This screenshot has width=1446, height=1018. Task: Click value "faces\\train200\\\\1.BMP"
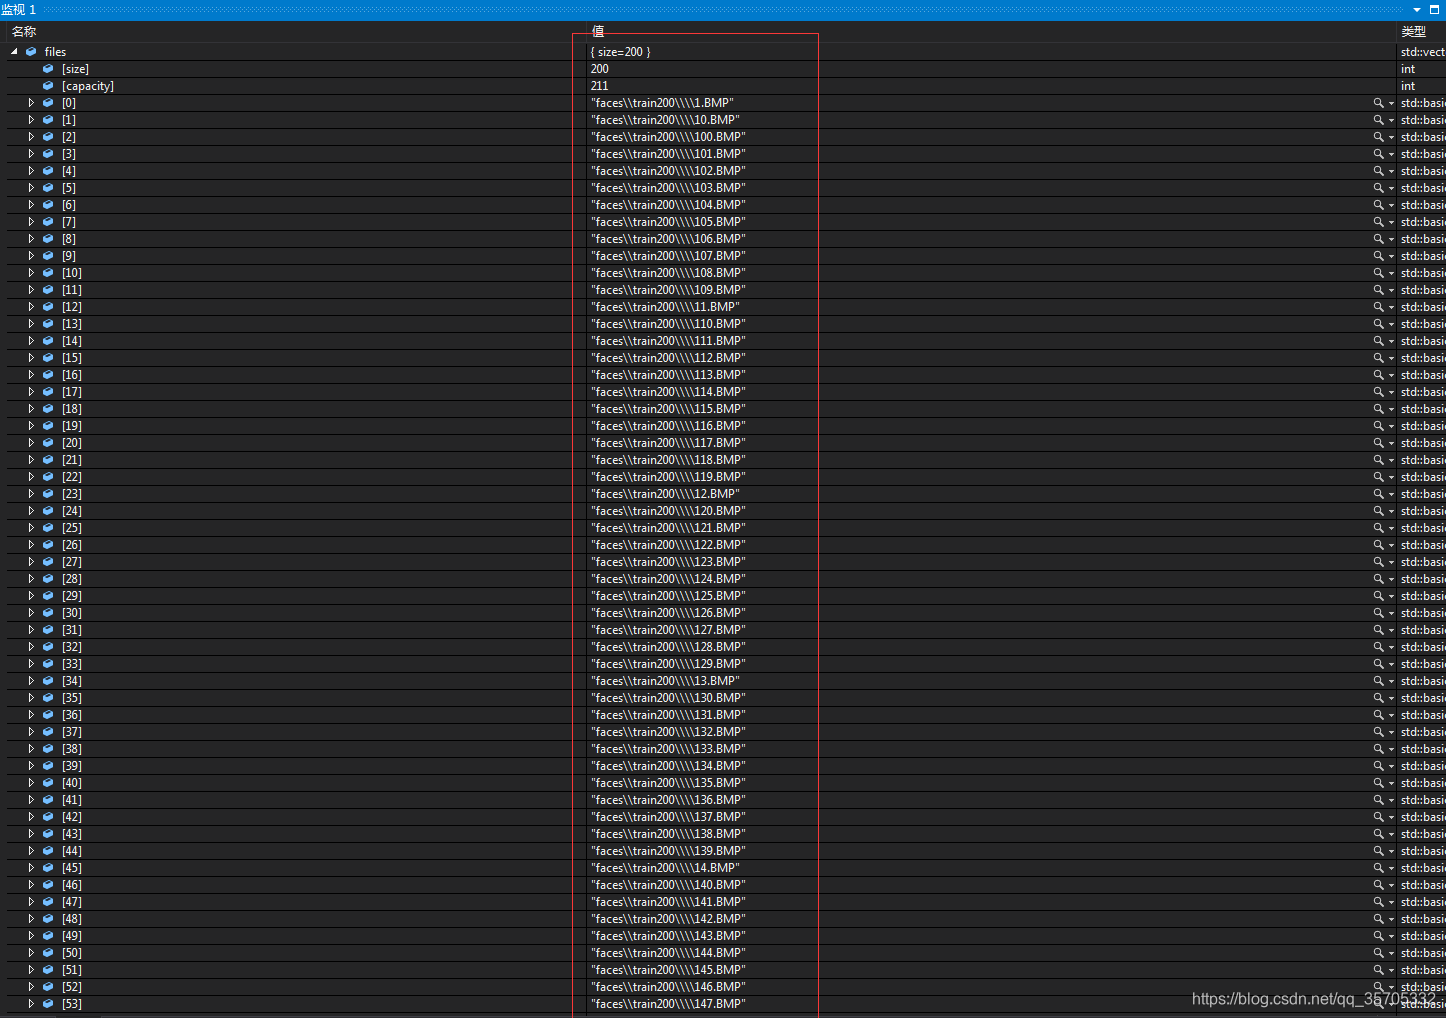pyautogui.click(x=661, y=103)
